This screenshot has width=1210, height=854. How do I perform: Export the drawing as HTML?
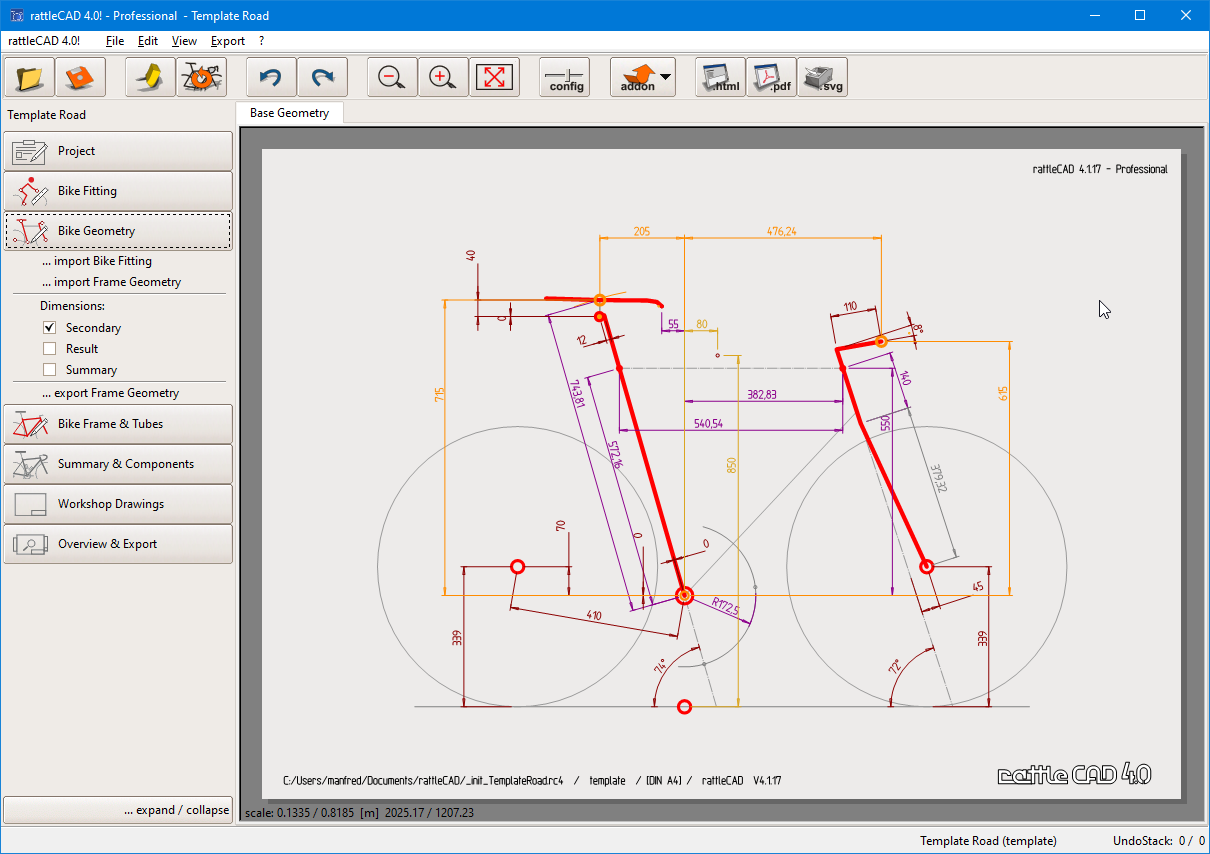click(x=720, y=77)
